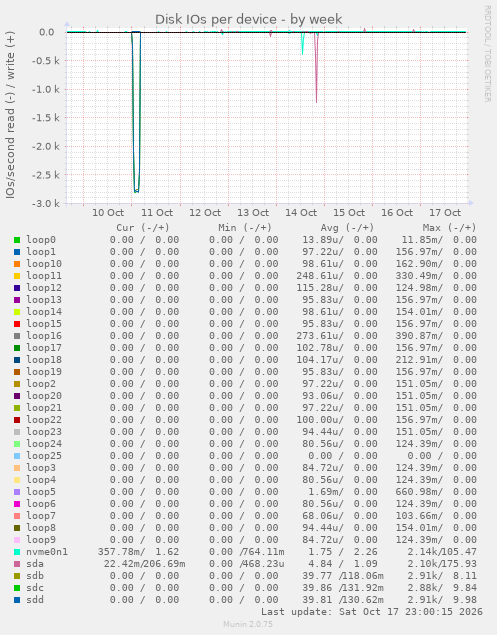Click the deep read spike on 10 Oct
Viewport: 497px width, 635px height.
coord(136,112)
